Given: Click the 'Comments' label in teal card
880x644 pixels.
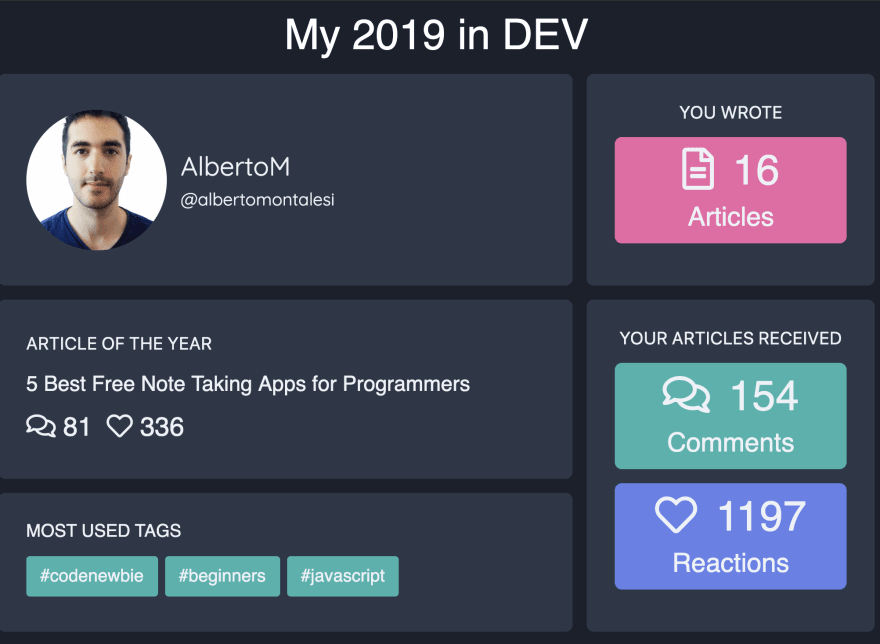Looking at the screenshot, I should pyautogui.click(x=731, y=442).
